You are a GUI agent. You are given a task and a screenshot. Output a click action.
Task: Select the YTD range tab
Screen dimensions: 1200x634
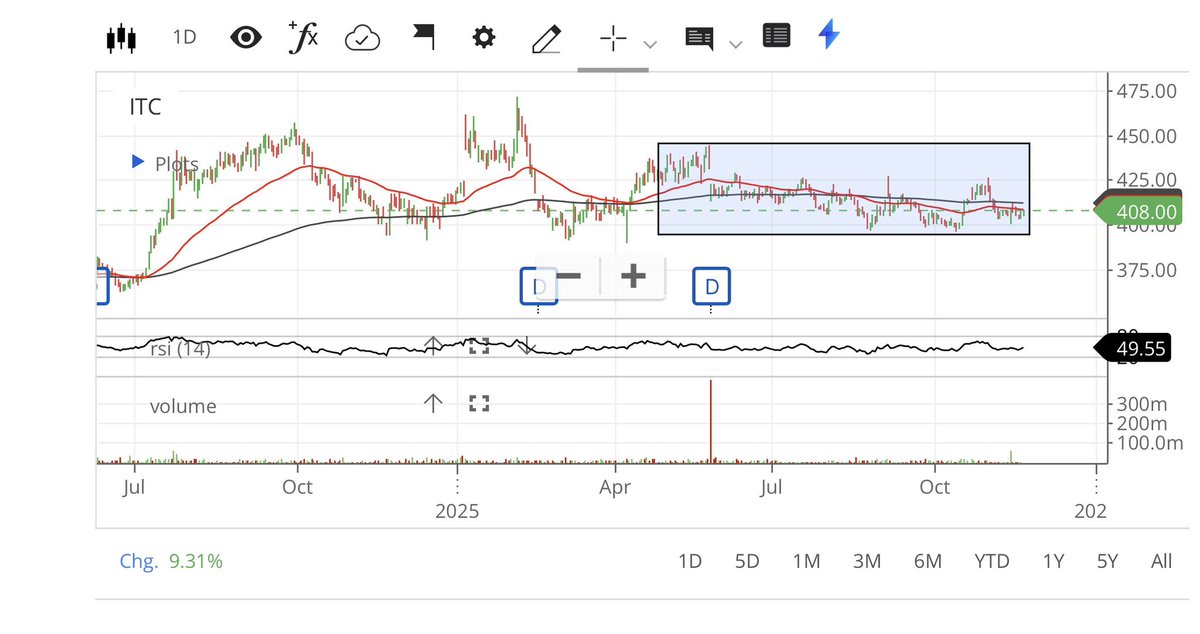click(x=992, y=561)
